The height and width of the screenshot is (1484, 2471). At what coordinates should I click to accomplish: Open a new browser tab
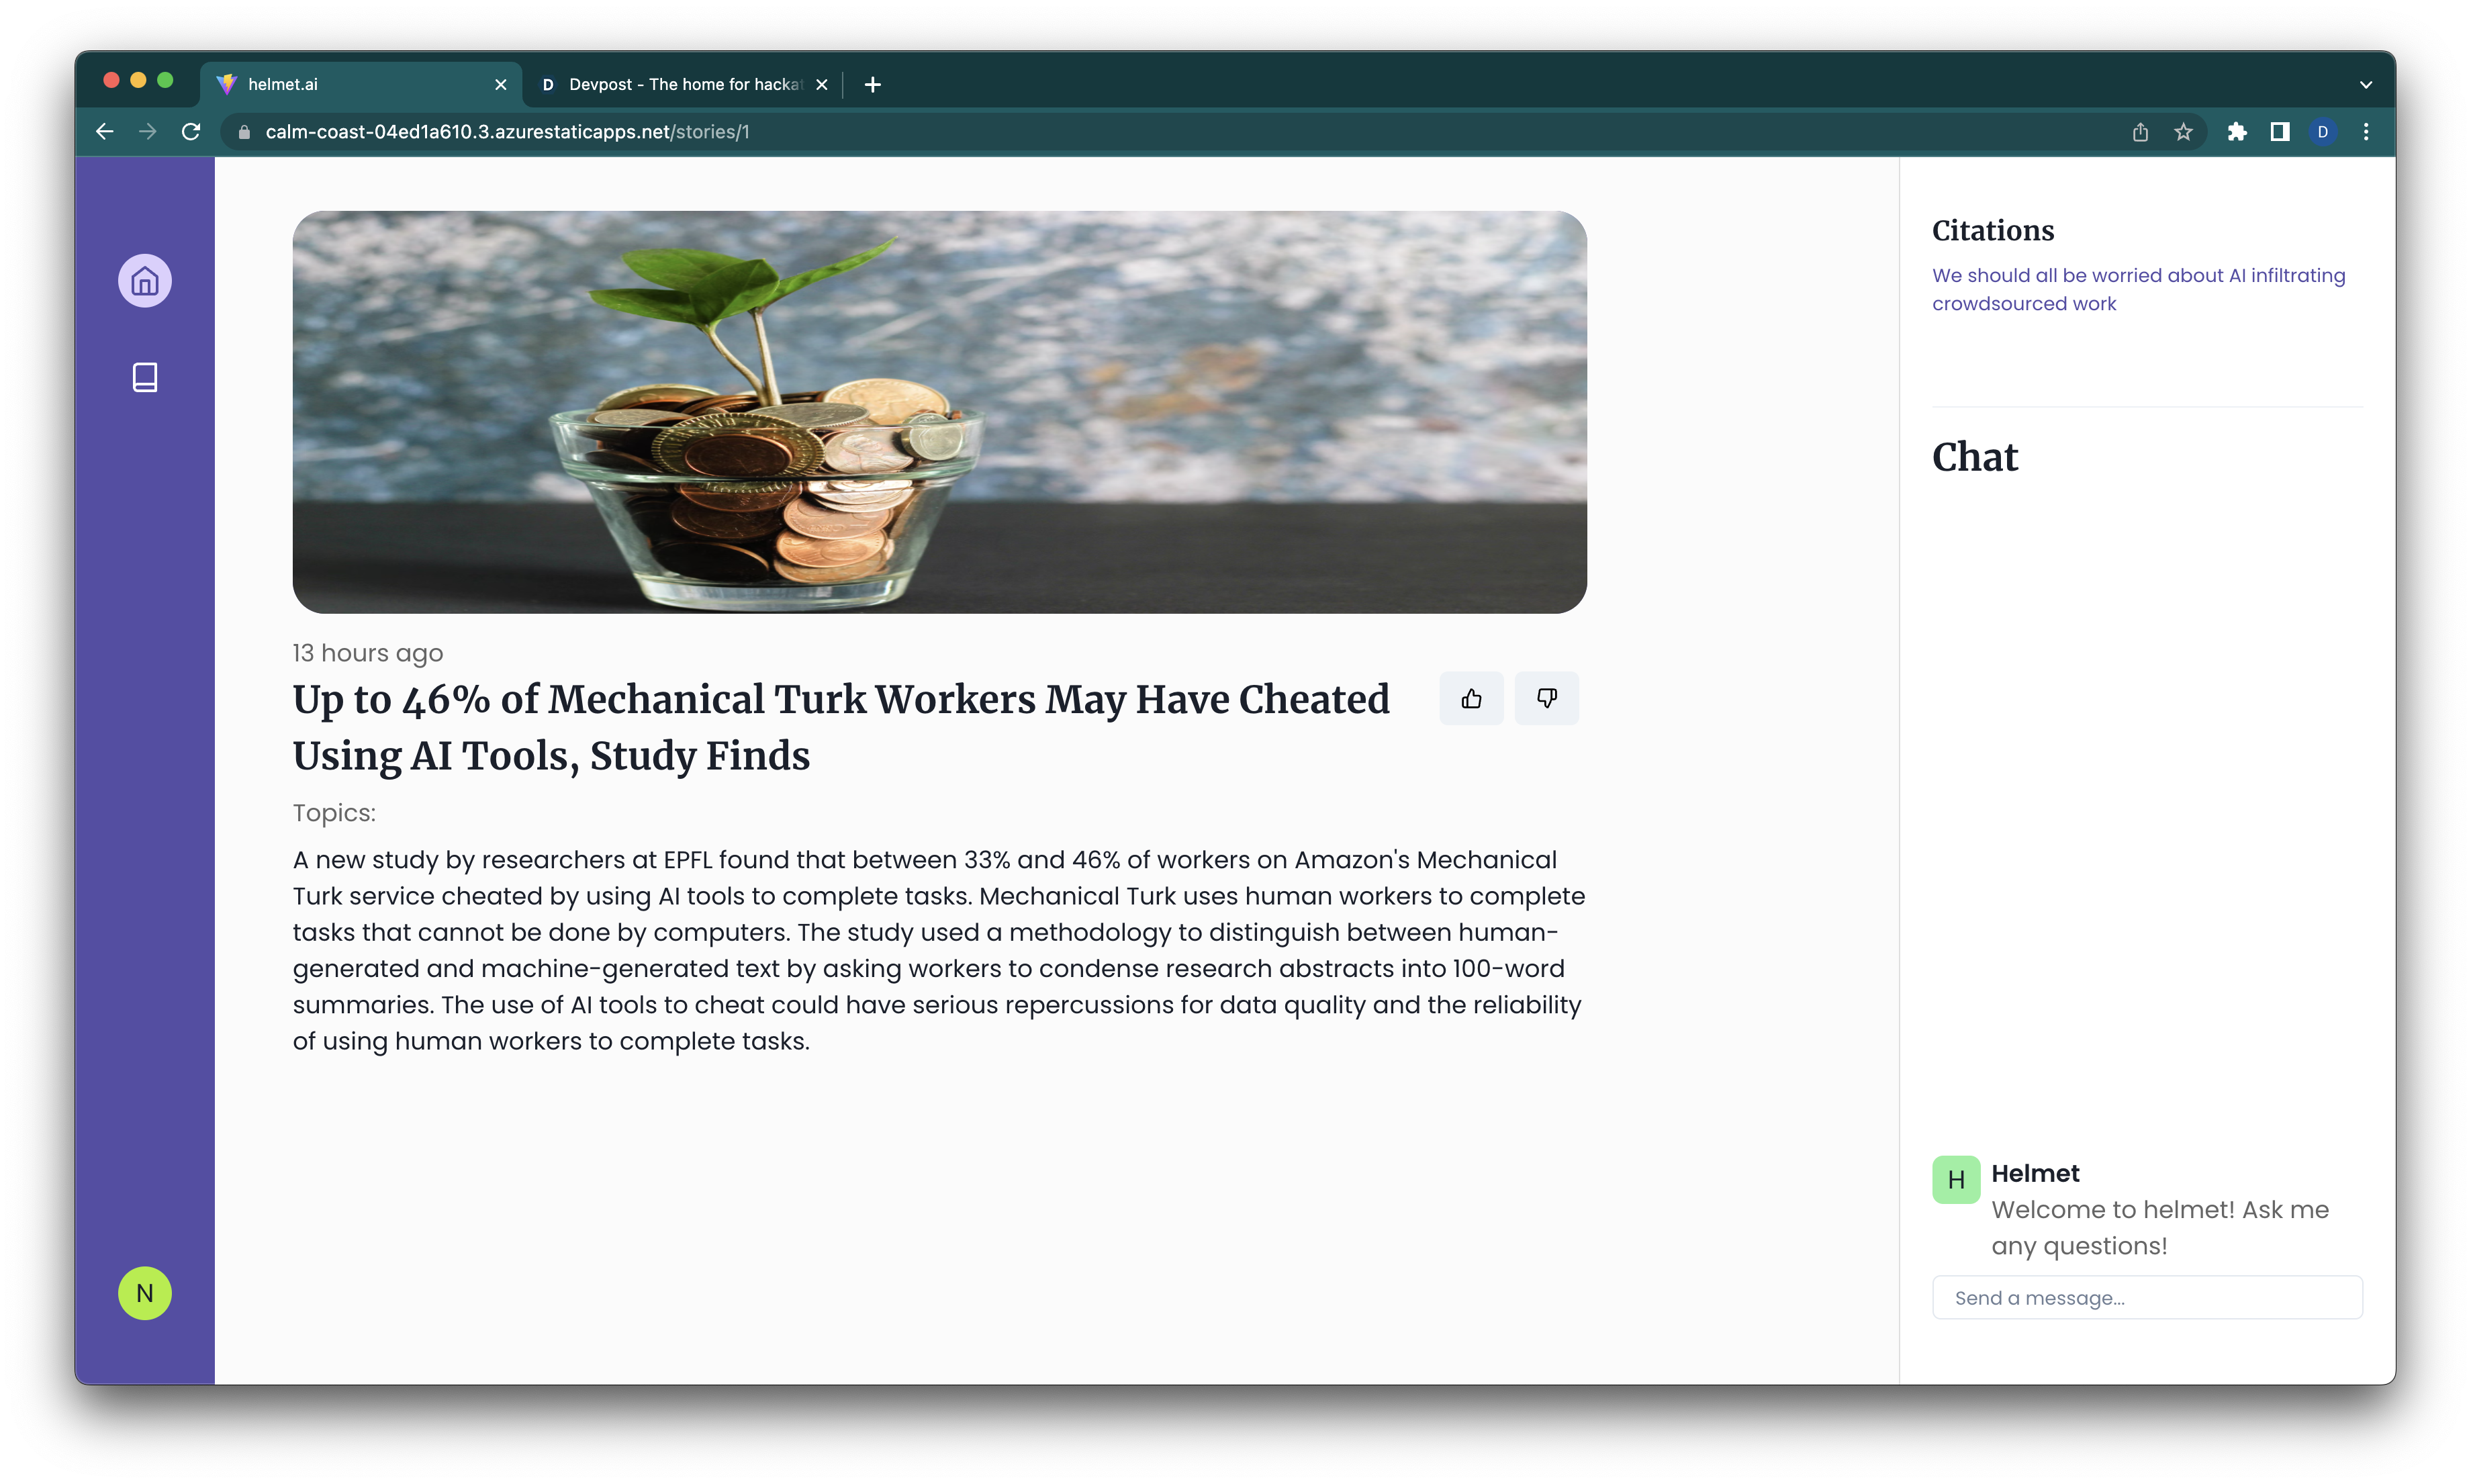click(x=873, y=85)
